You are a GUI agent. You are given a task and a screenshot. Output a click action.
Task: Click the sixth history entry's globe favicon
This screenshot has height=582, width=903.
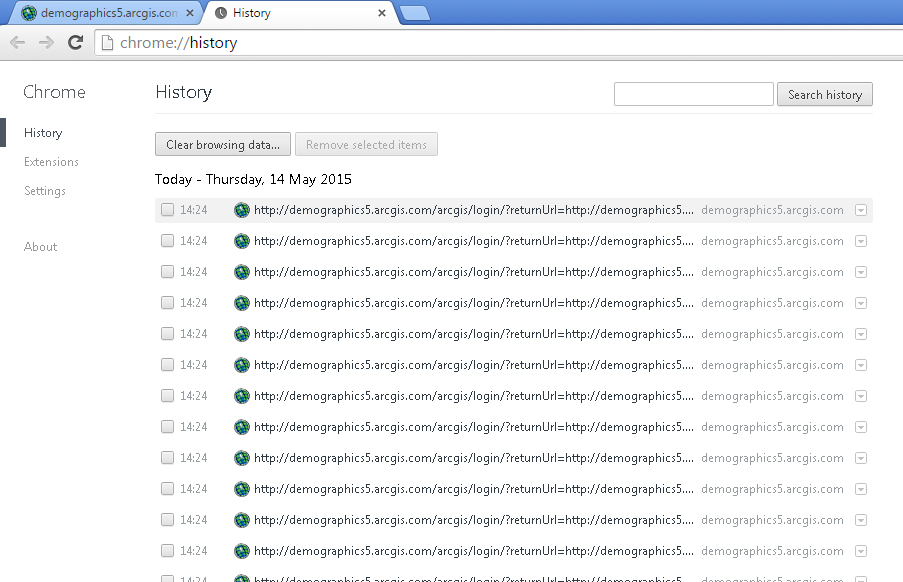point(242,366)
